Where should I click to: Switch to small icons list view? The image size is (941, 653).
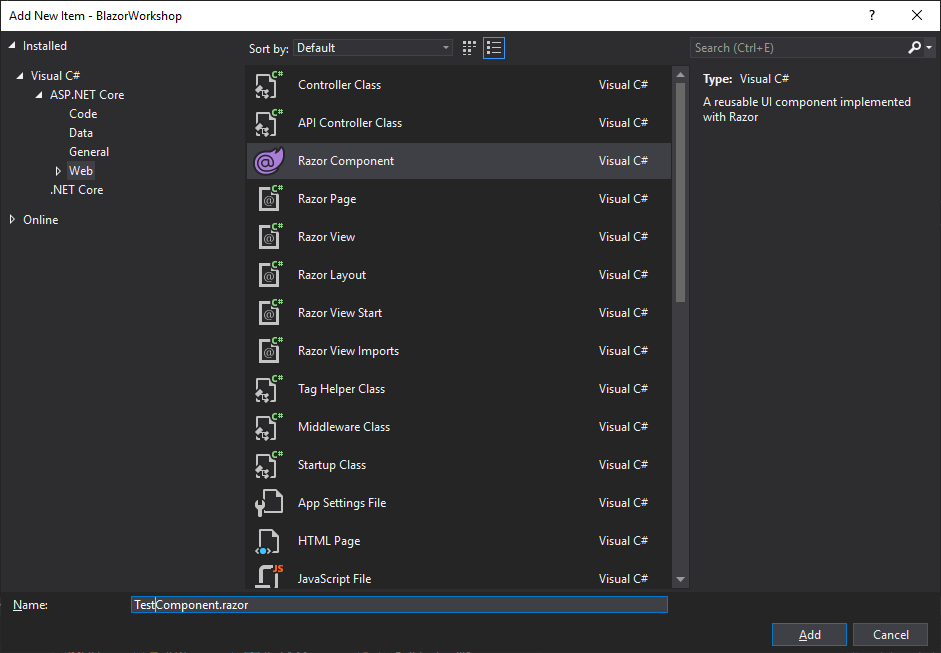point(494,48)
